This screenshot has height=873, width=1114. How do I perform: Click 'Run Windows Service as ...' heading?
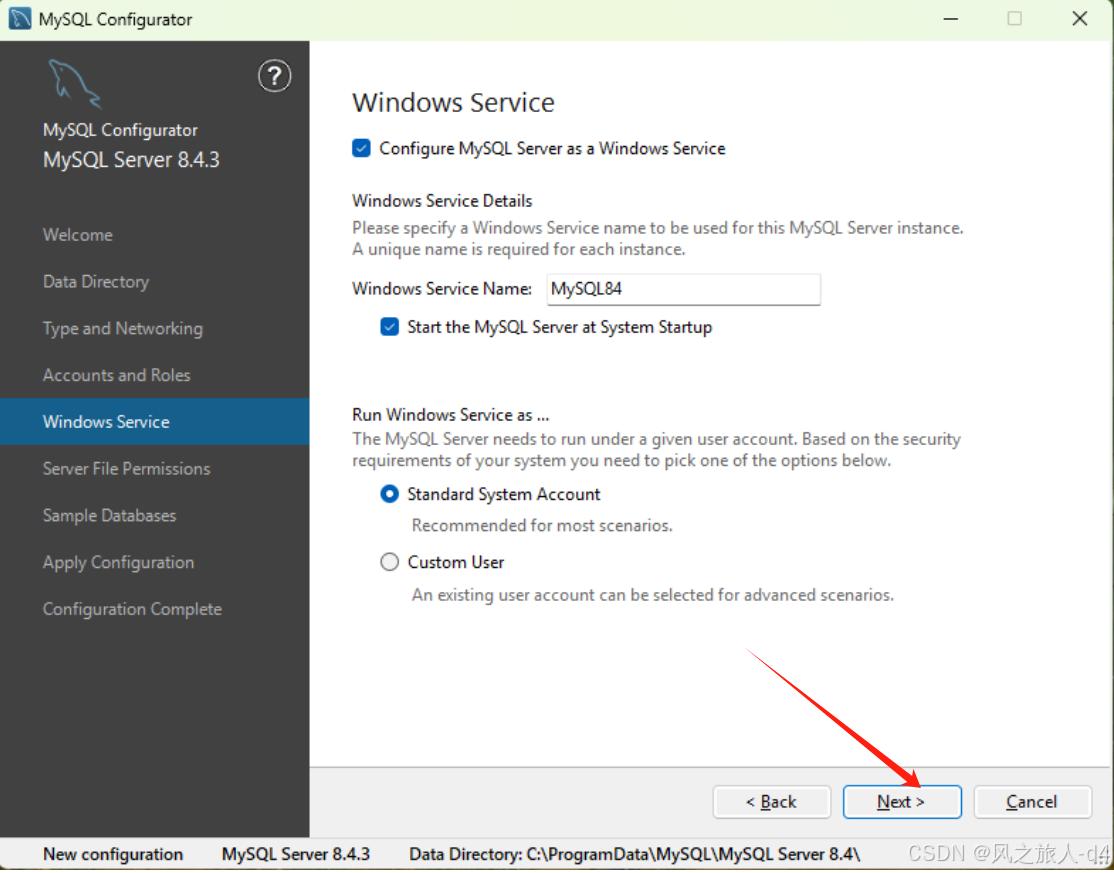point(450,415)
